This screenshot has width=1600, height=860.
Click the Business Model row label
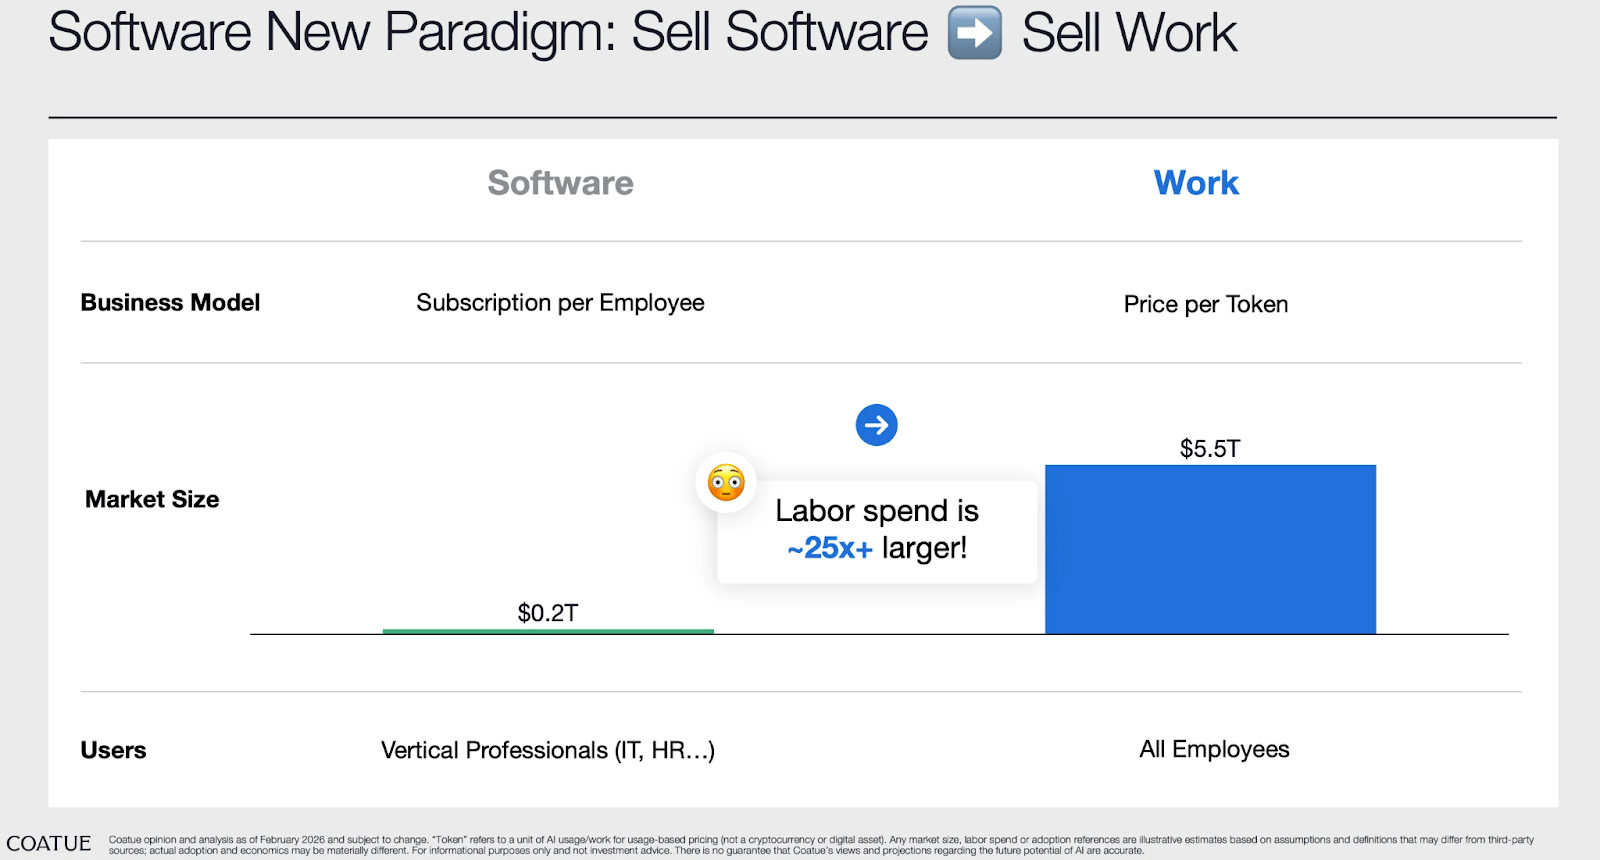tap(170, 302)
